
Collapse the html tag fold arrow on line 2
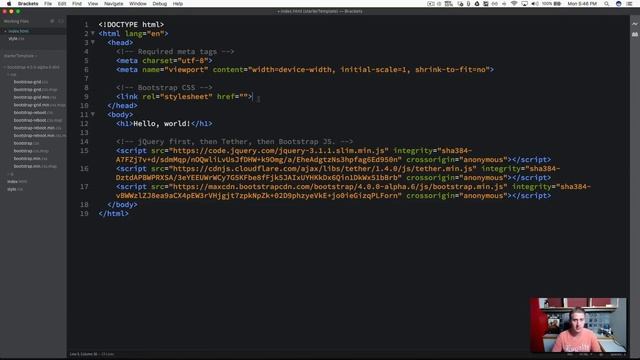(93, 33)
